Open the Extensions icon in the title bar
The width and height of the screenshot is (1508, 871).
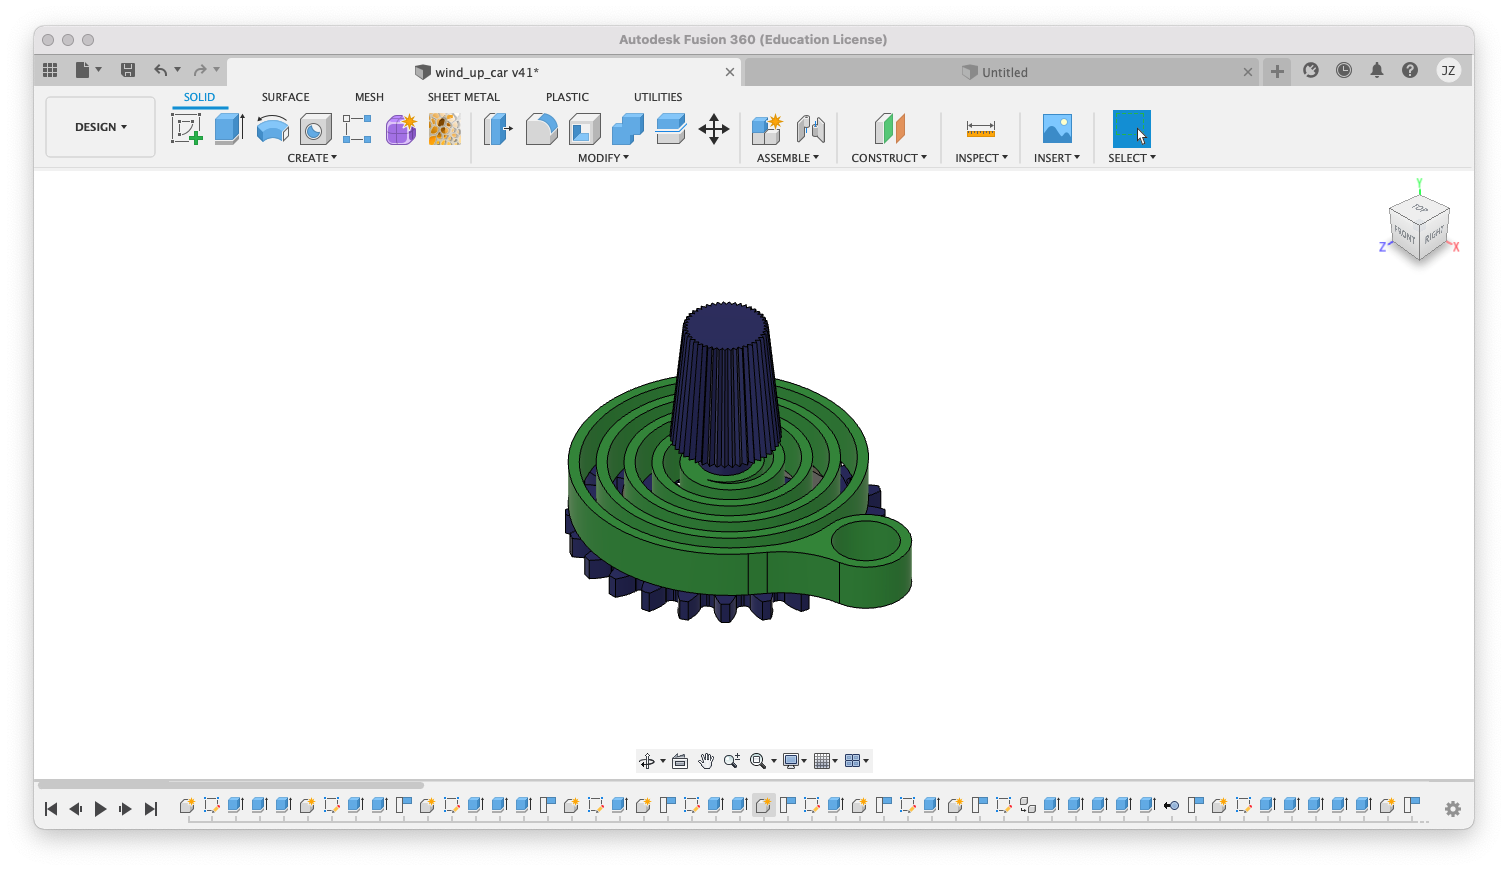click(x=1311, y=70)
